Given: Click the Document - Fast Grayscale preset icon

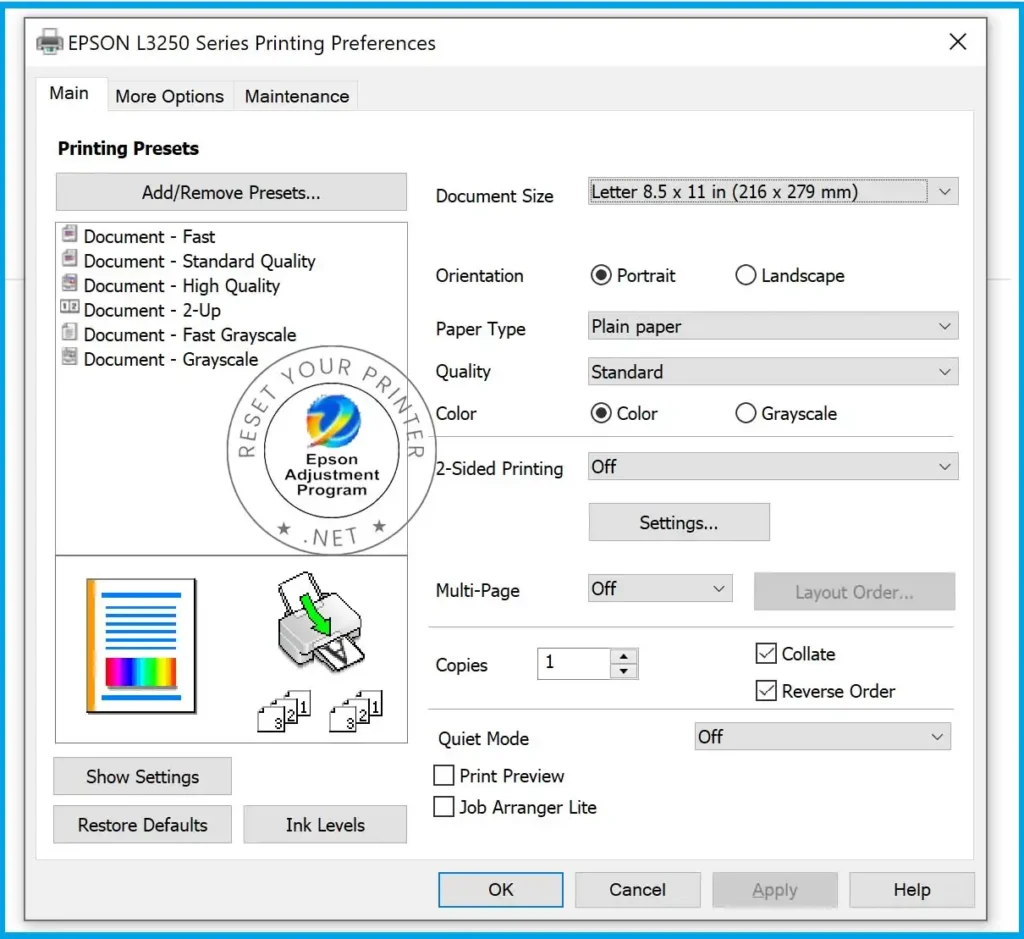Looking at the screenshot, I should 70,332.
